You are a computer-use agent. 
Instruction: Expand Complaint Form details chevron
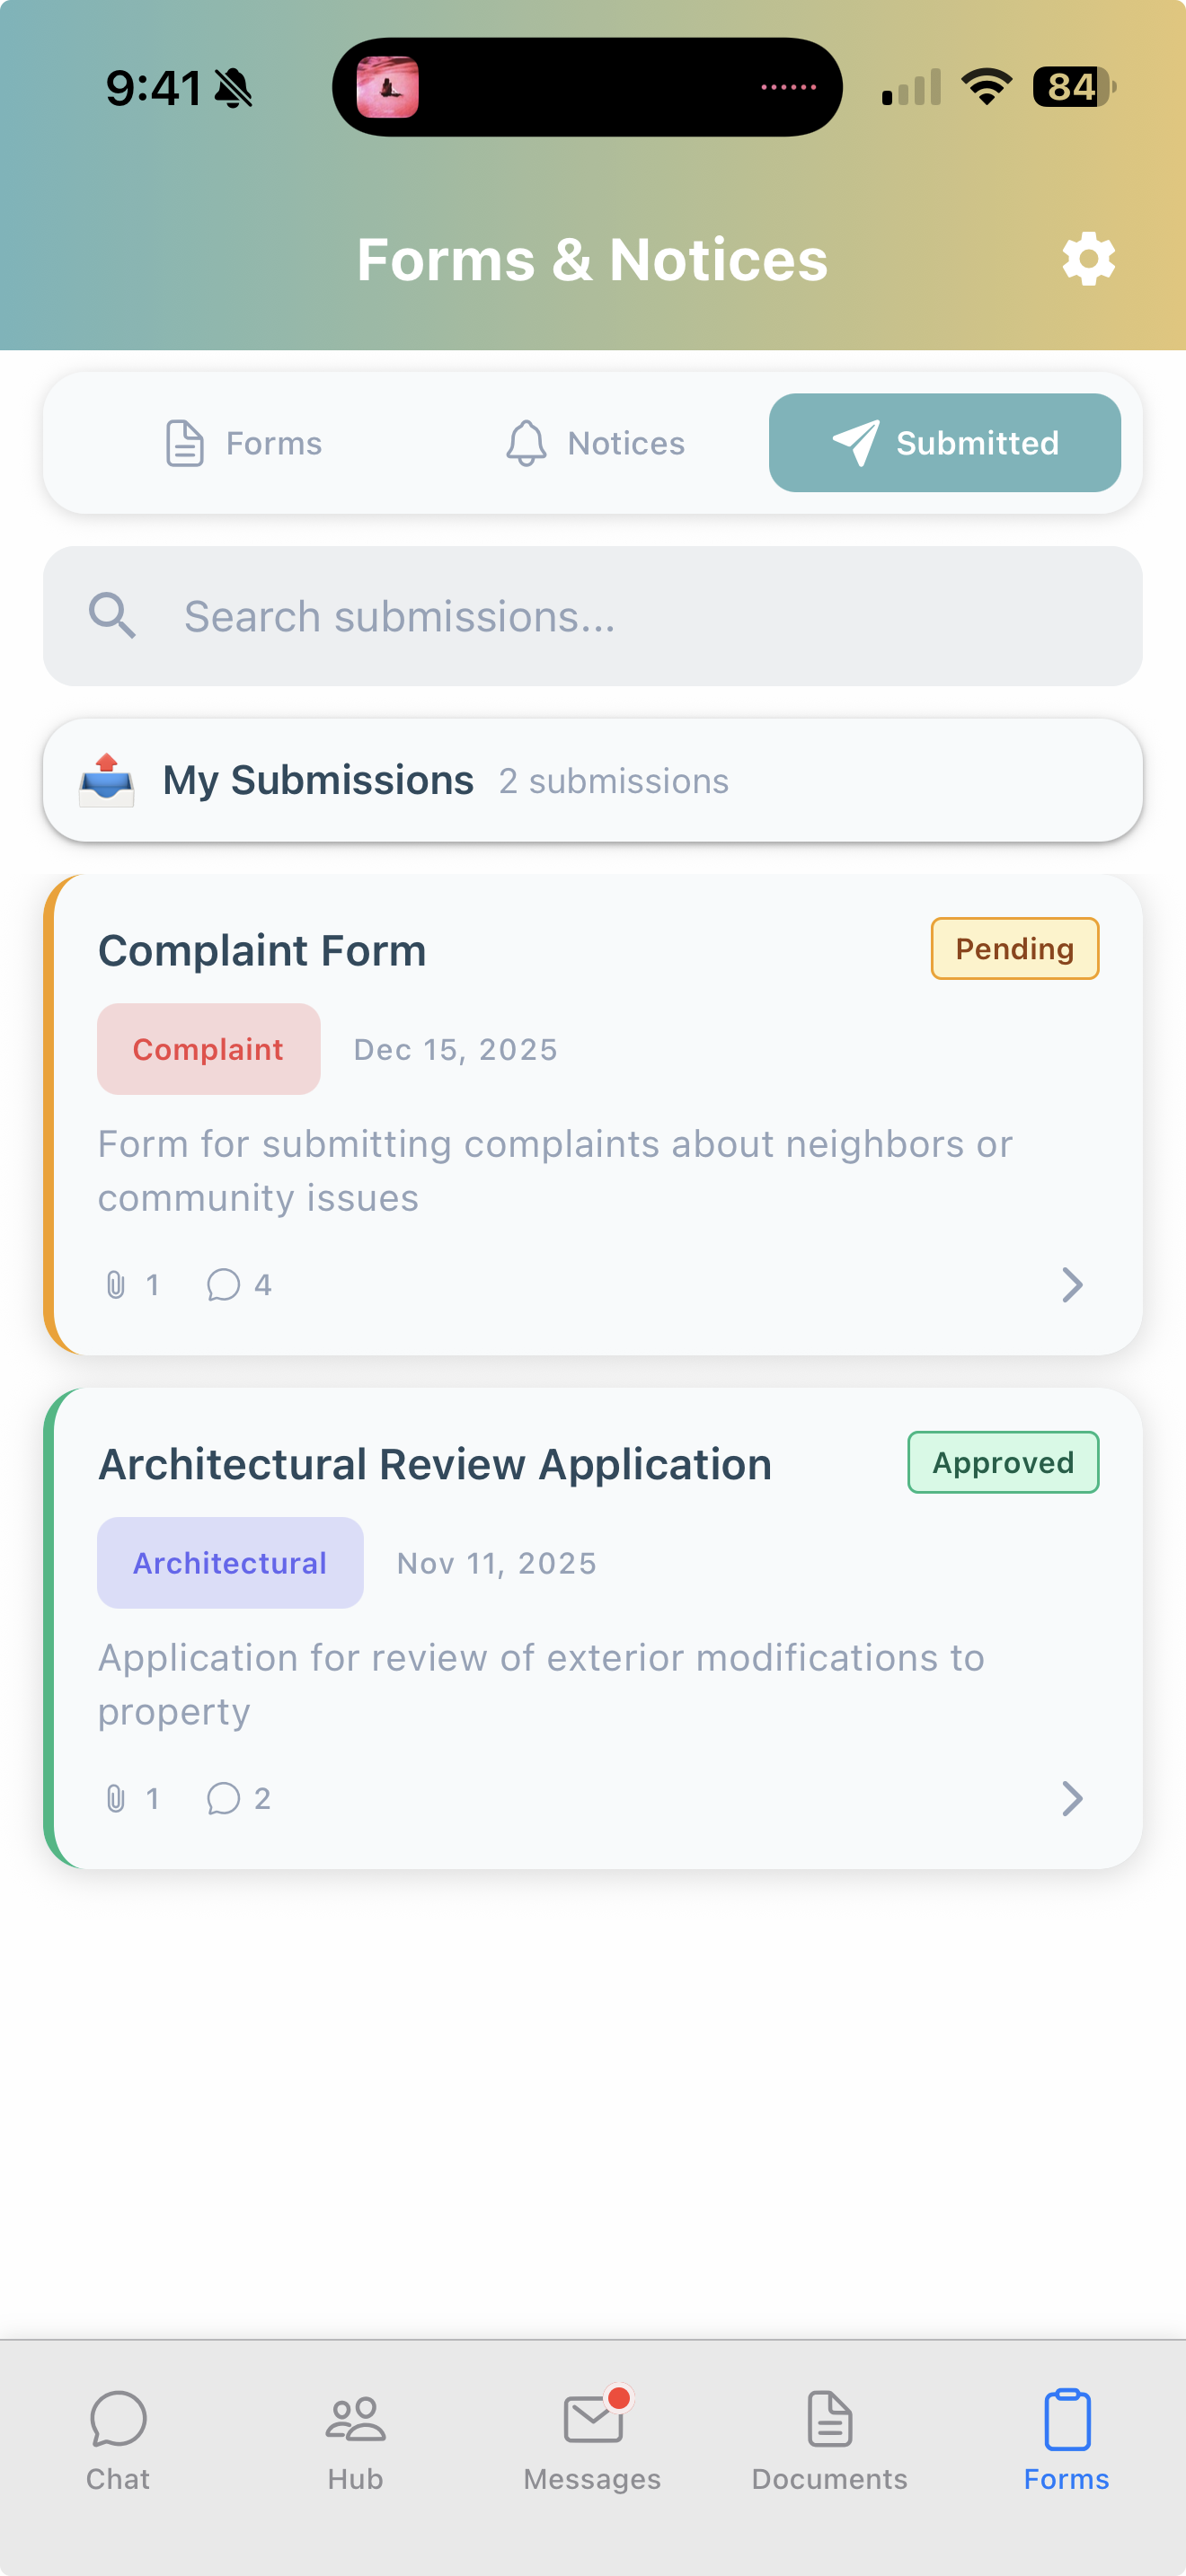(1071, 1285)
